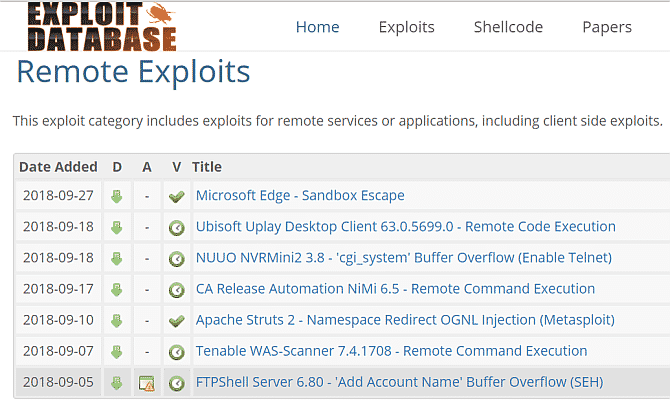Click verified checkmark for Apache Struts 2
Image resolution: width=670 pixels, height=401 pixels.
[176, 321]
